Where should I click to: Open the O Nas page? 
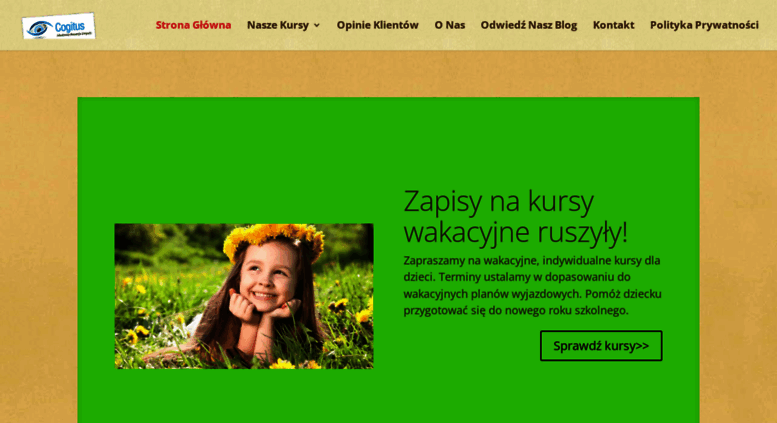pyautogui.click(x=449, y=25)
